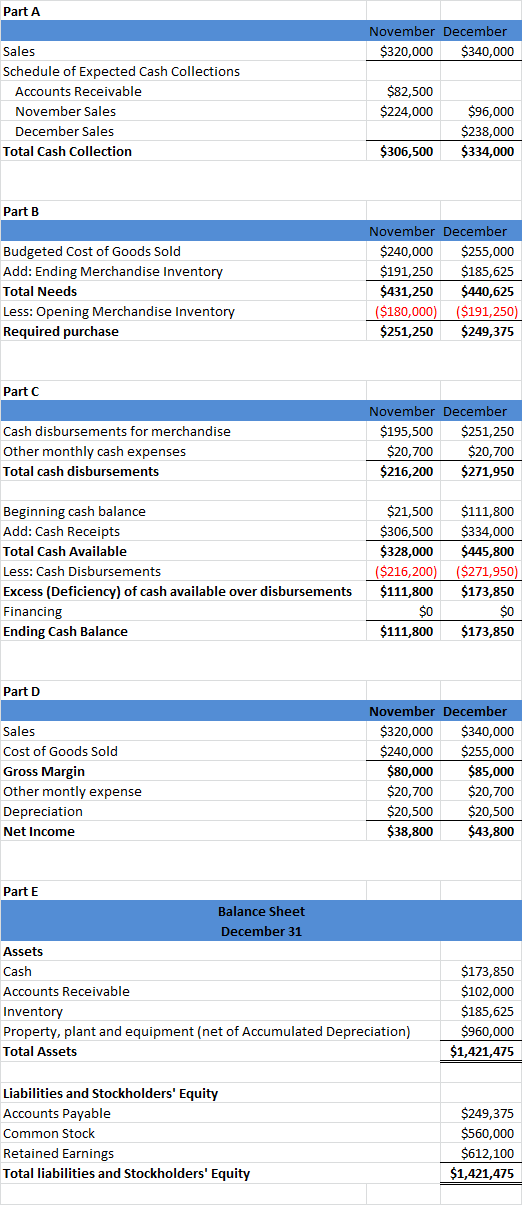
Task: Click the $82,500 Accounts Receivable value
Action: [409, 91]
